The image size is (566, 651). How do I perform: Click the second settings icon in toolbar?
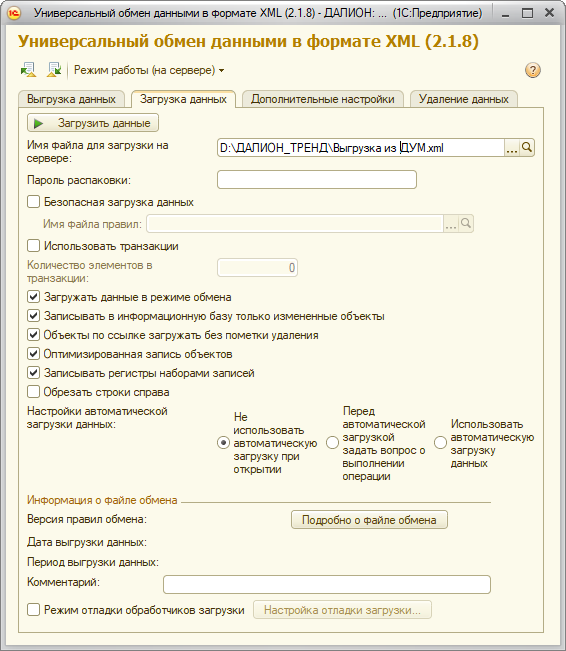tap(54, 70)
